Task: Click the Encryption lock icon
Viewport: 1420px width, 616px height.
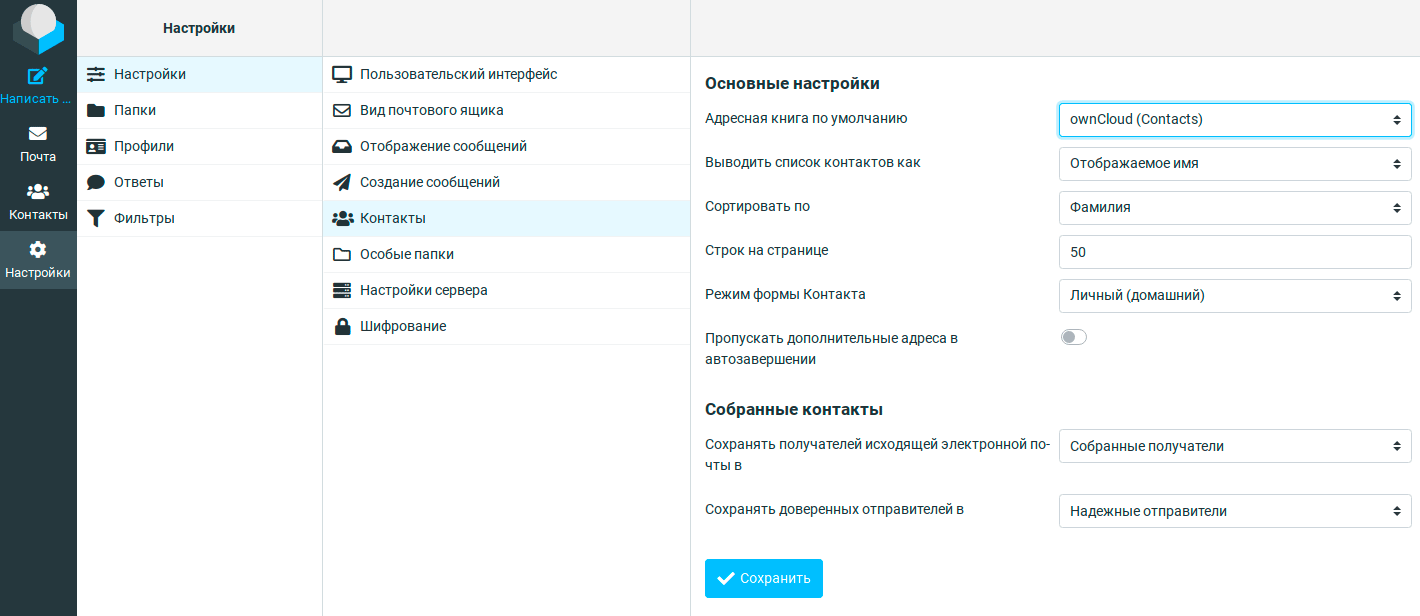Action: tap(342, 327)
